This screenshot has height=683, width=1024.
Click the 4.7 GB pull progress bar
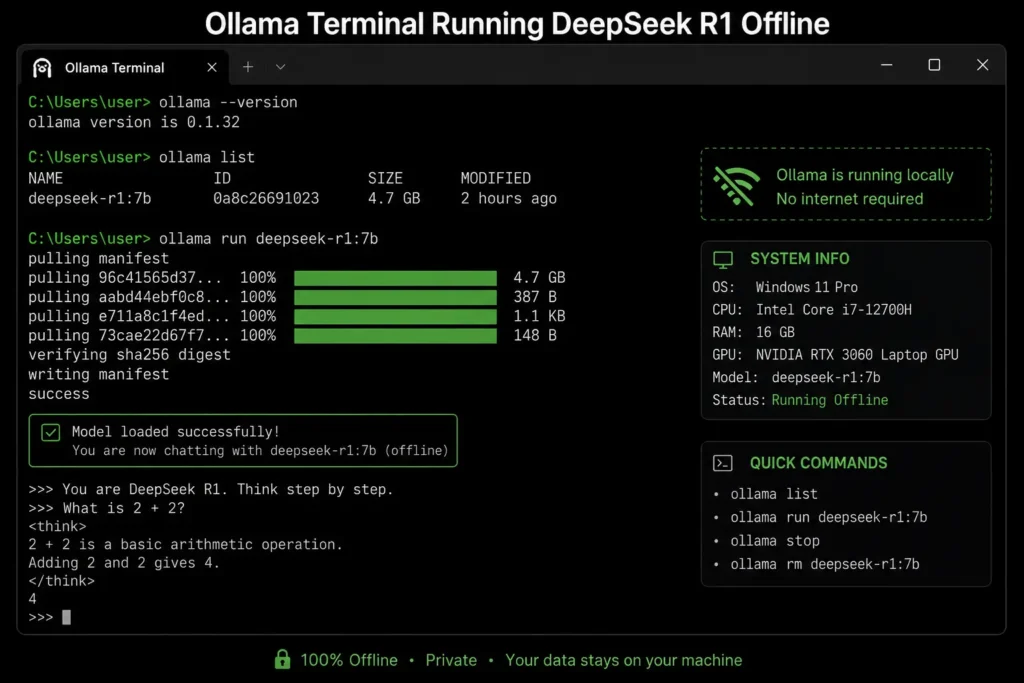[x=395, y=278]
